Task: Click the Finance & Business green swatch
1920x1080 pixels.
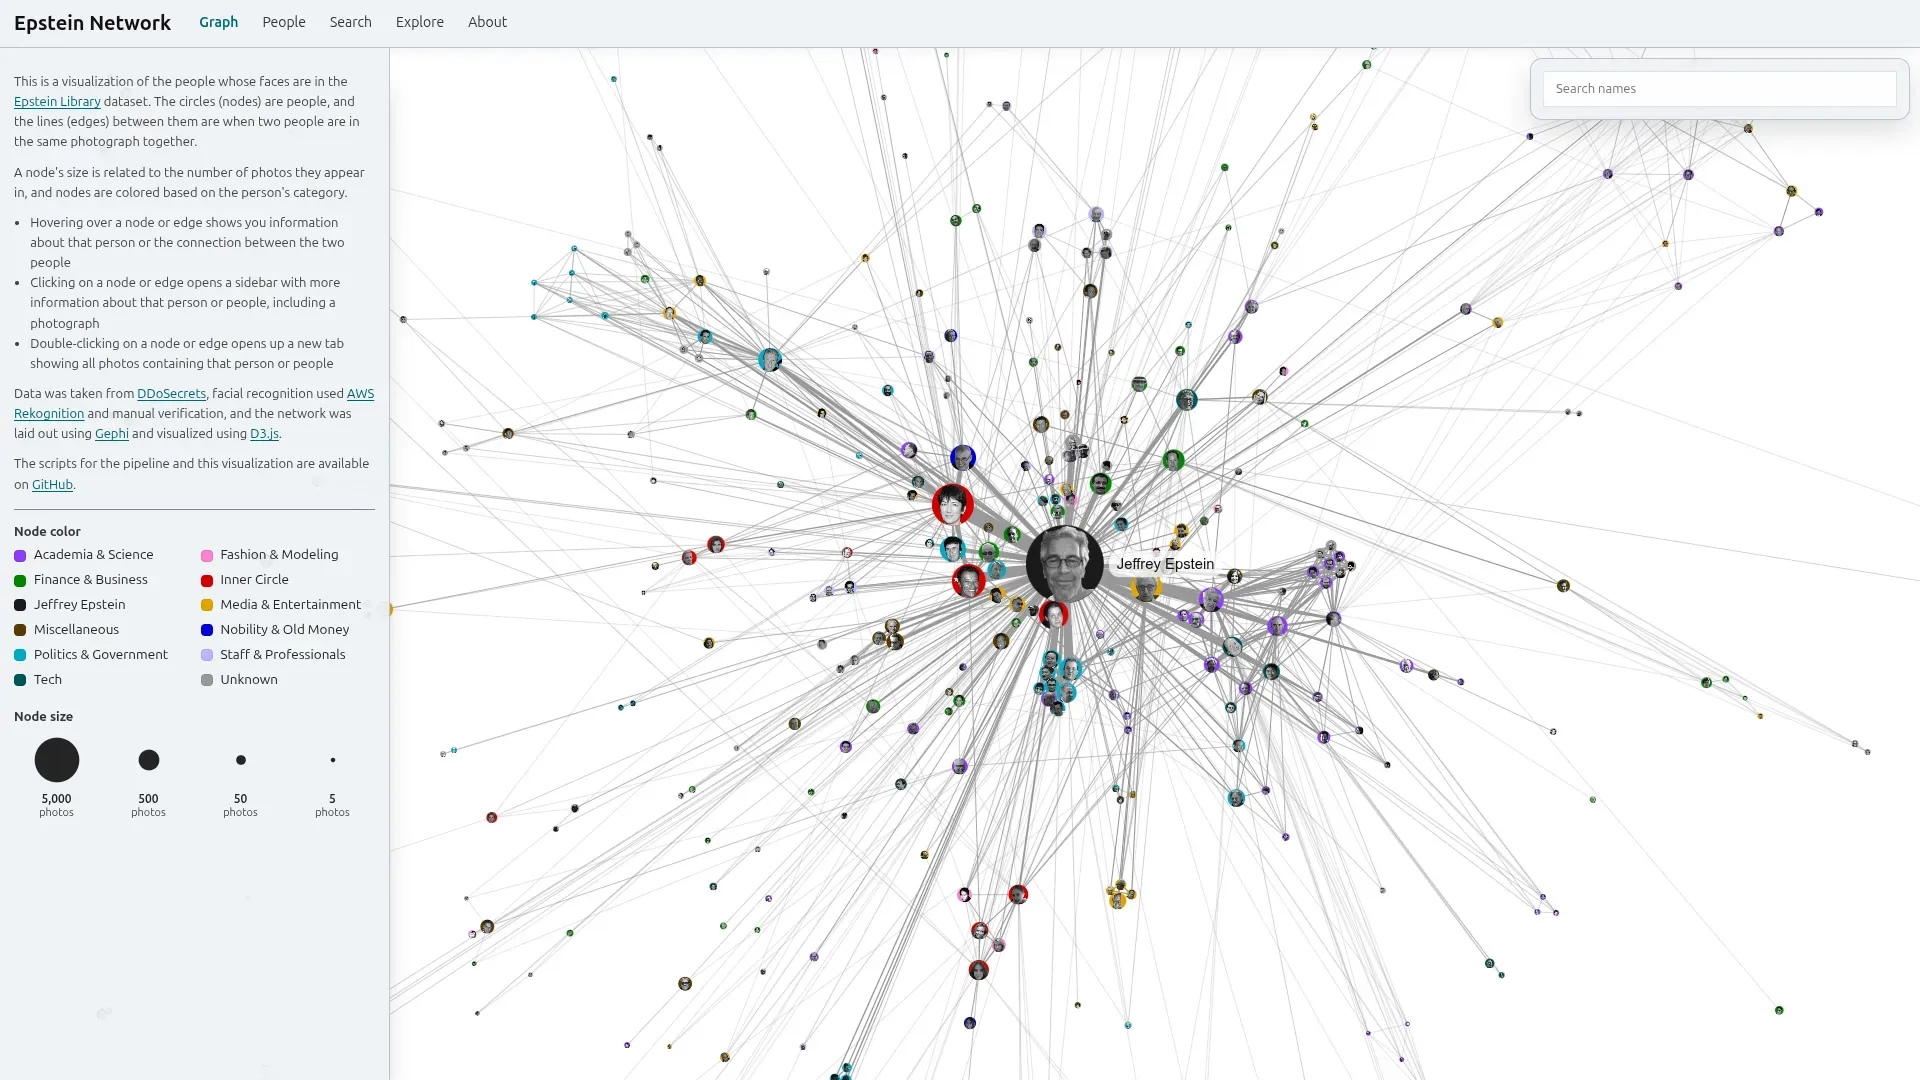Action: tap(20, 580)
